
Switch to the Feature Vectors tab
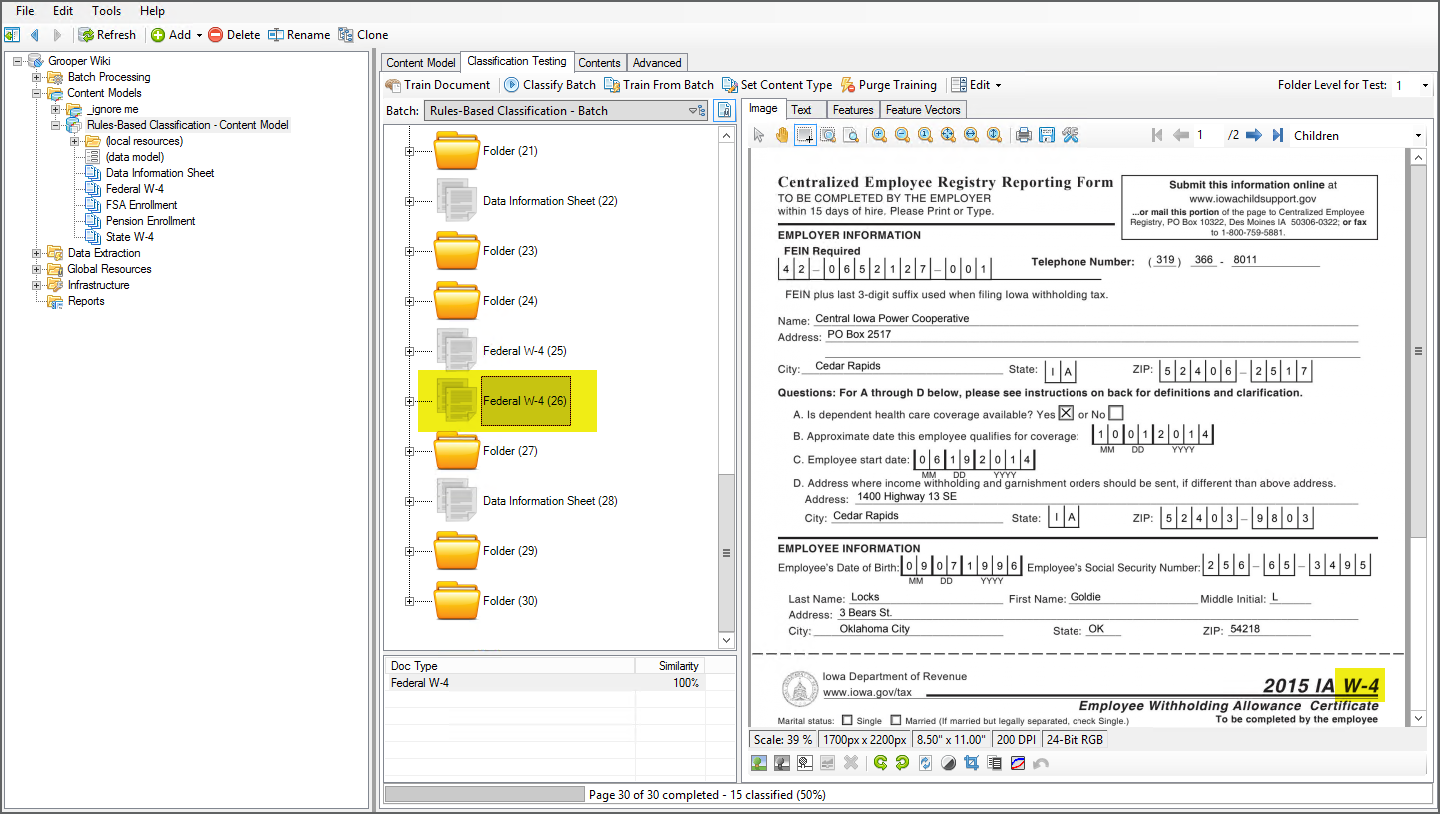[922, 110]
